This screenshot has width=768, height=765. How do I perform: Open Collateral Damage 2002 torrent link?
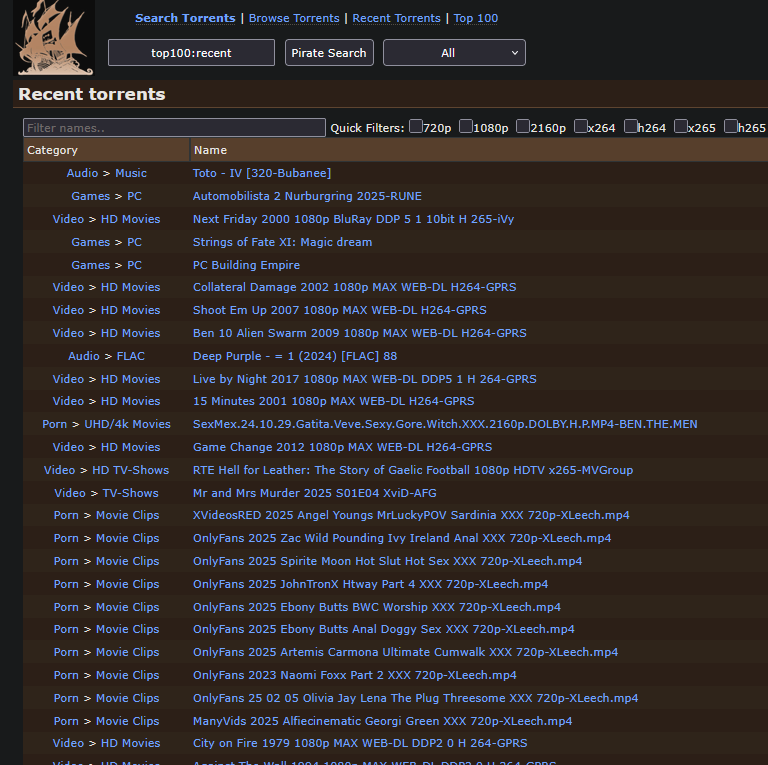coord(355,287)
